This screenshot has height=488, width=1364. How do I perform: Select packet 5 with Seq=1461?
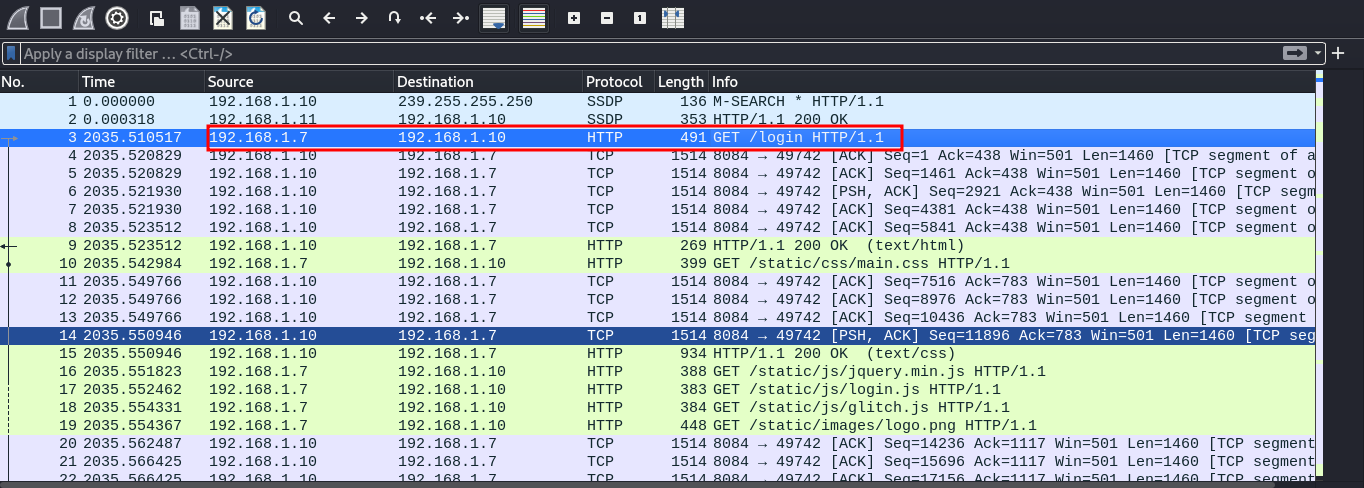[657, 174]
